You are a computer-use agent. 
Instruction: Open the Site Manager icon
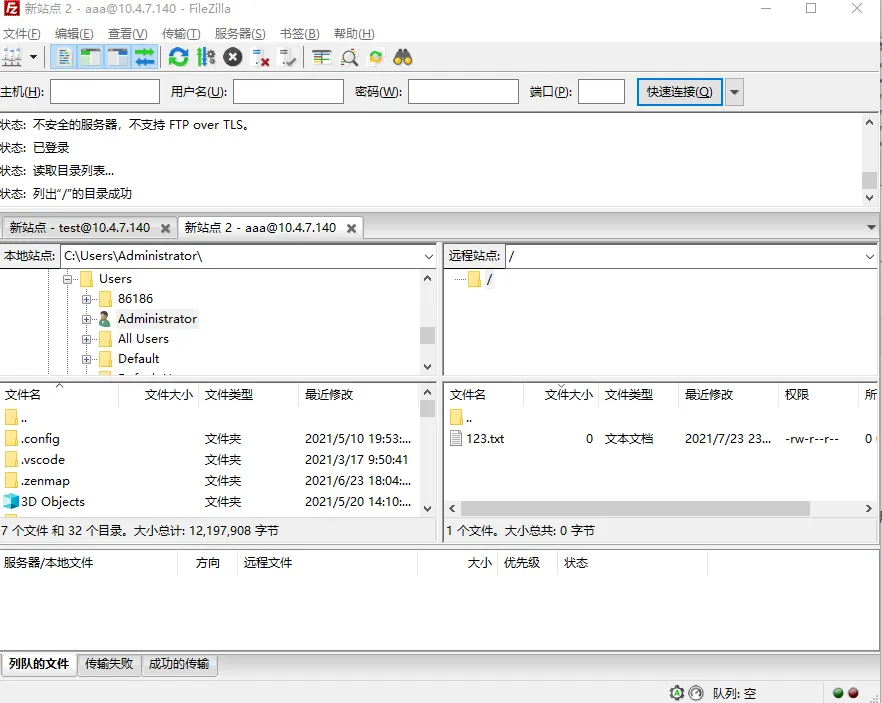point(12,57)
